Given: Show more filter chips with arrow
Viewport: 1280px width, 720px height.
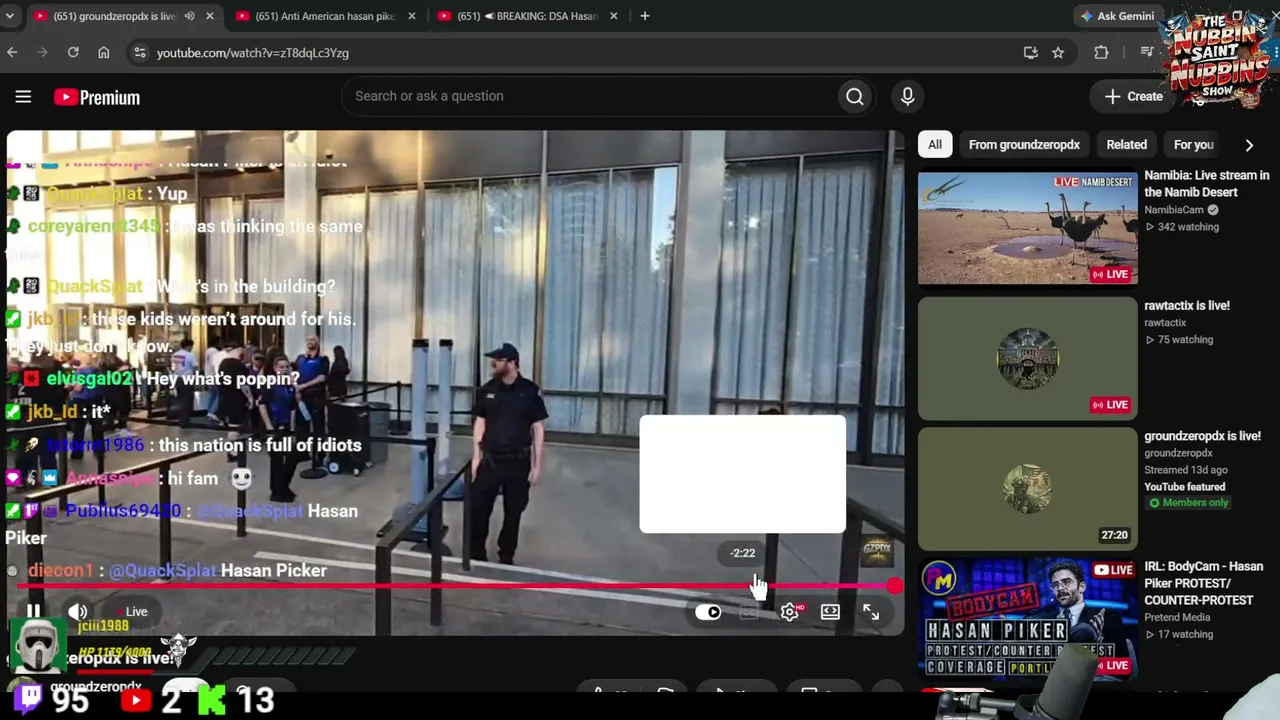Looking at the screenshot, I should [x=1249, y=145].
